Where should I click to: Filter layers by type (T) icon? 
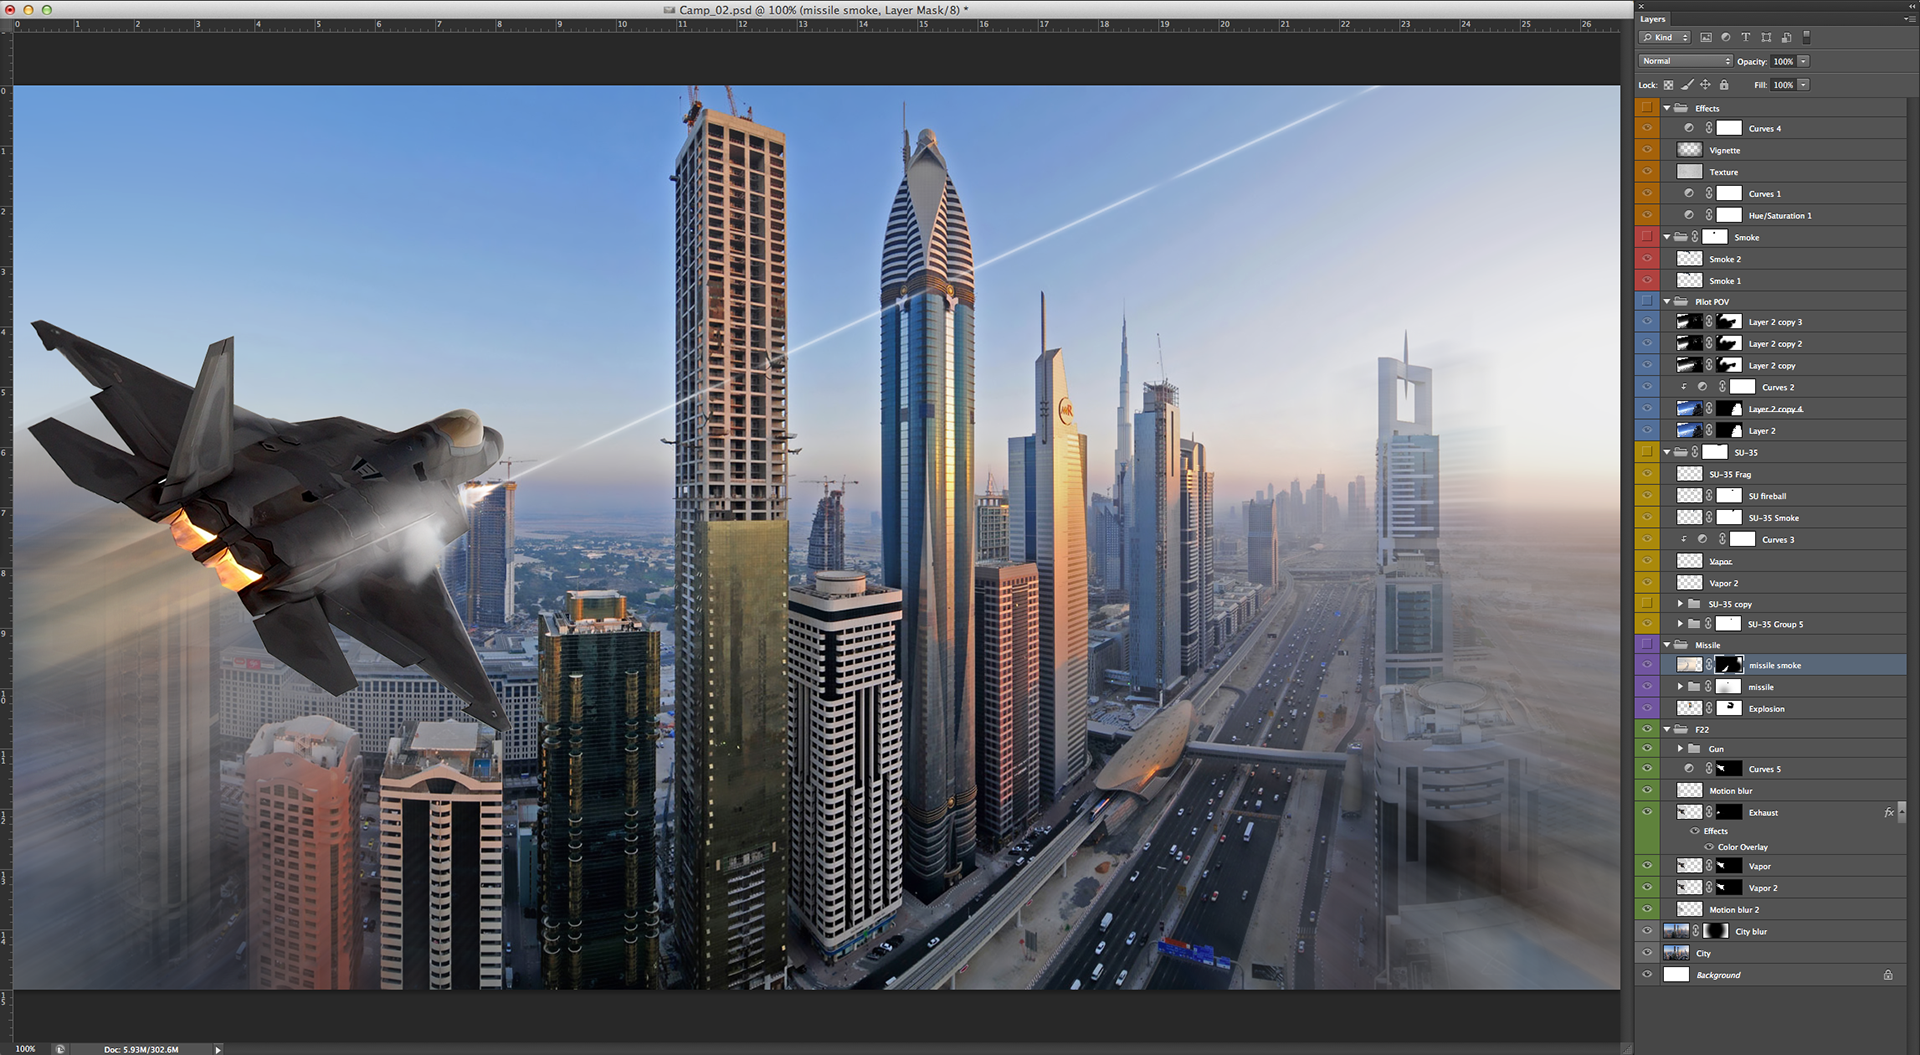coord(1746,38)
